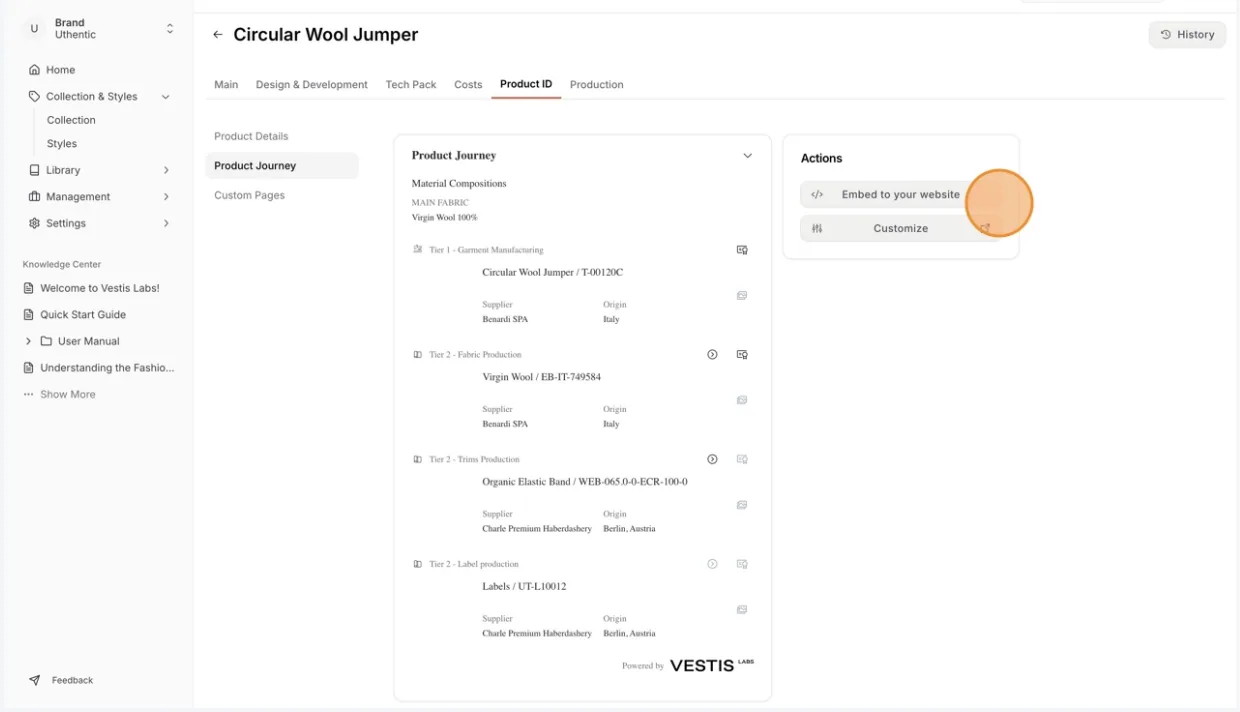
Task: Click the Feedback link
Action: (x=72, y=680)
